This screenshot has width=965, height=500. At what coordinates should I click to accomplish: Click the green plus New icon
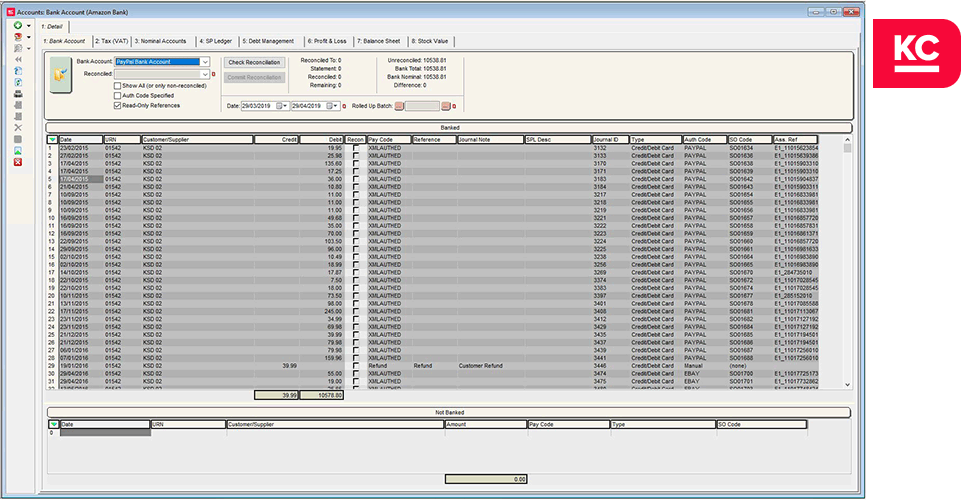pos(18,26)
